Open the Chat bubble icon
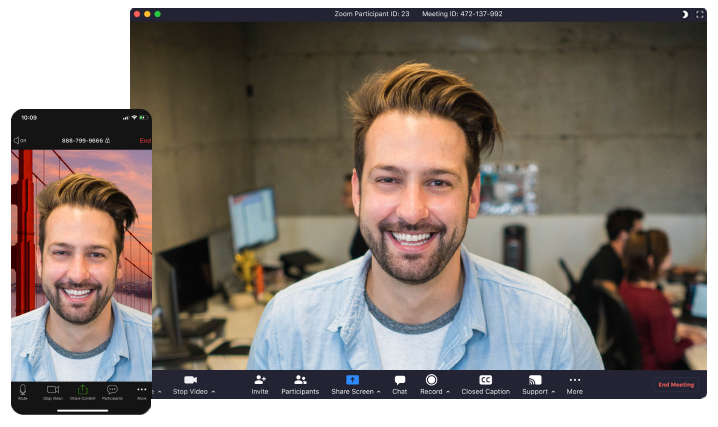Image resolution: width=718 pixels, height=427 pixels. (x=400, y=380)
